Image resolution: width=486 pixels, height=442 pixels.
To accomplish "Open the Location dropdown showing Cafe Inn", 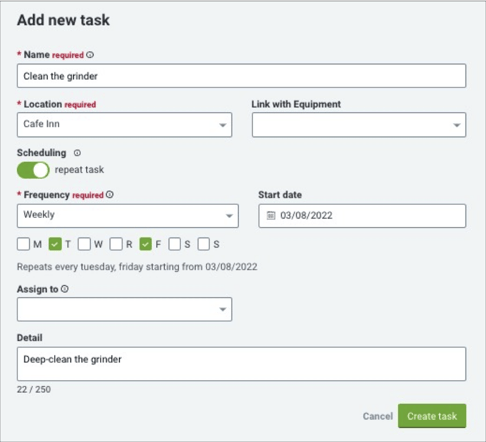I will pyautogui.click(x=124, y=125).
